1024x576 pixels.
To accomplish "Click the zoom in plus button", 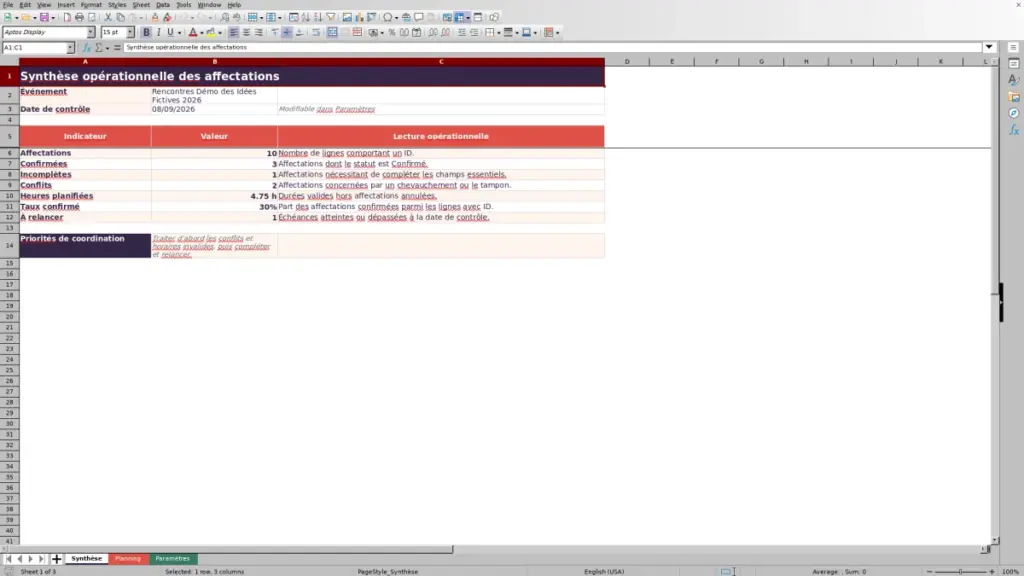I will 992,571.
